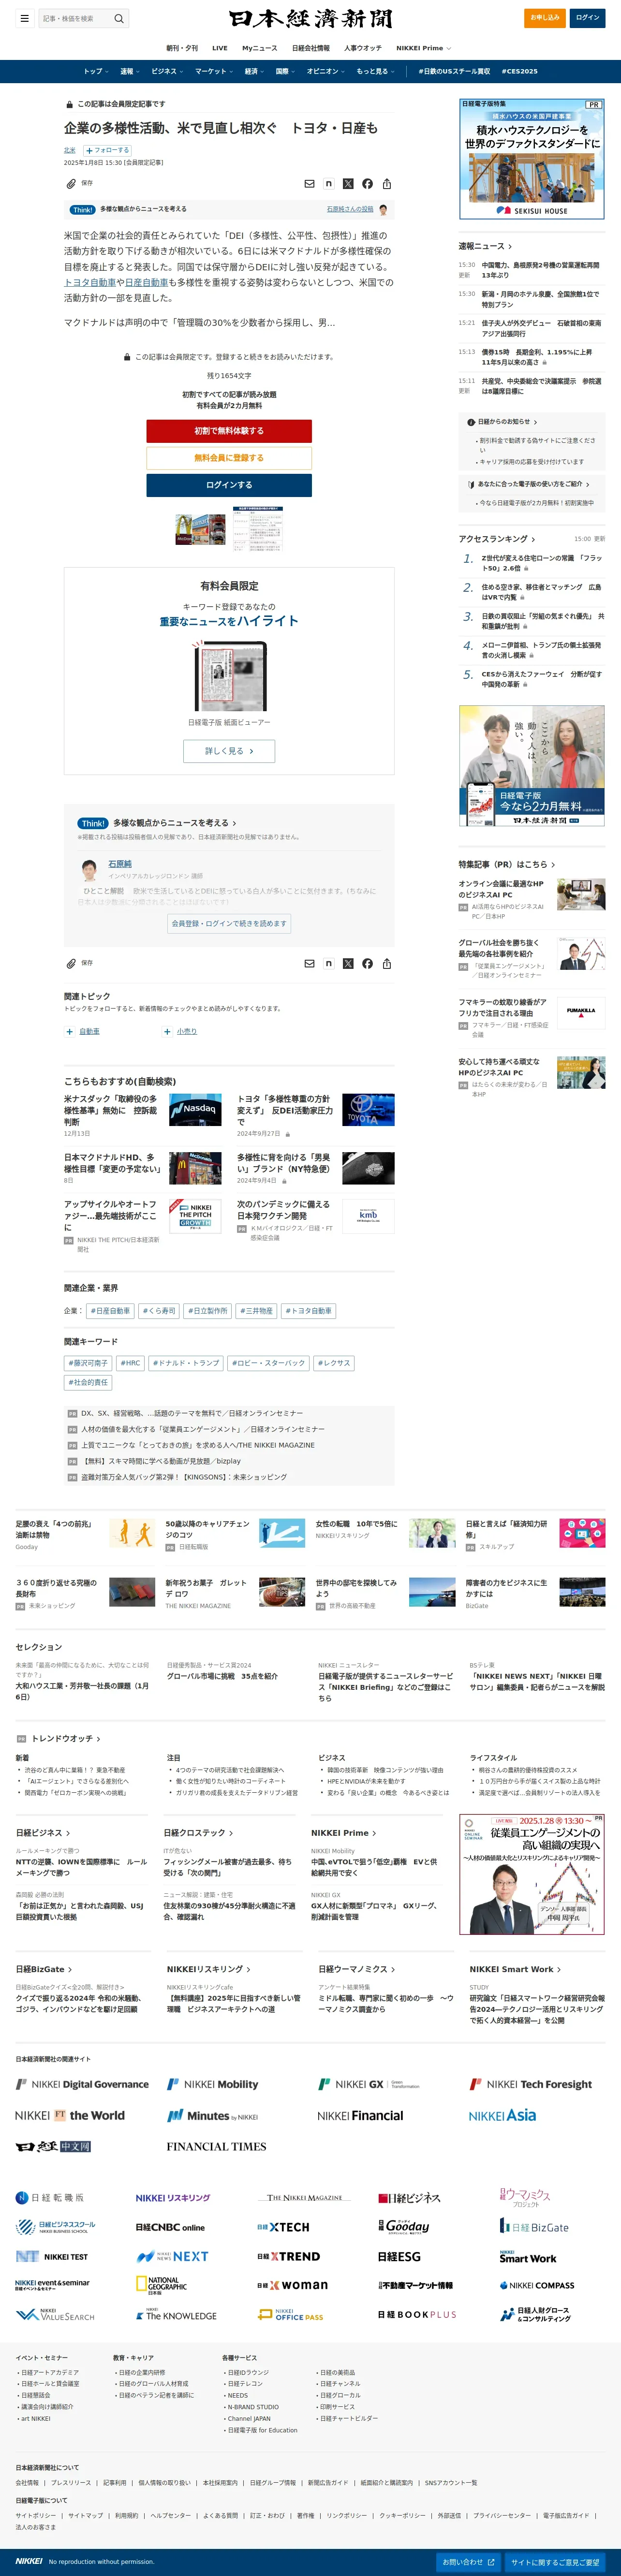Image resolution: width=621 pixels, height=2576 pixels.
Task: Click the ログインする button
Action: click(x=229, y=485)
